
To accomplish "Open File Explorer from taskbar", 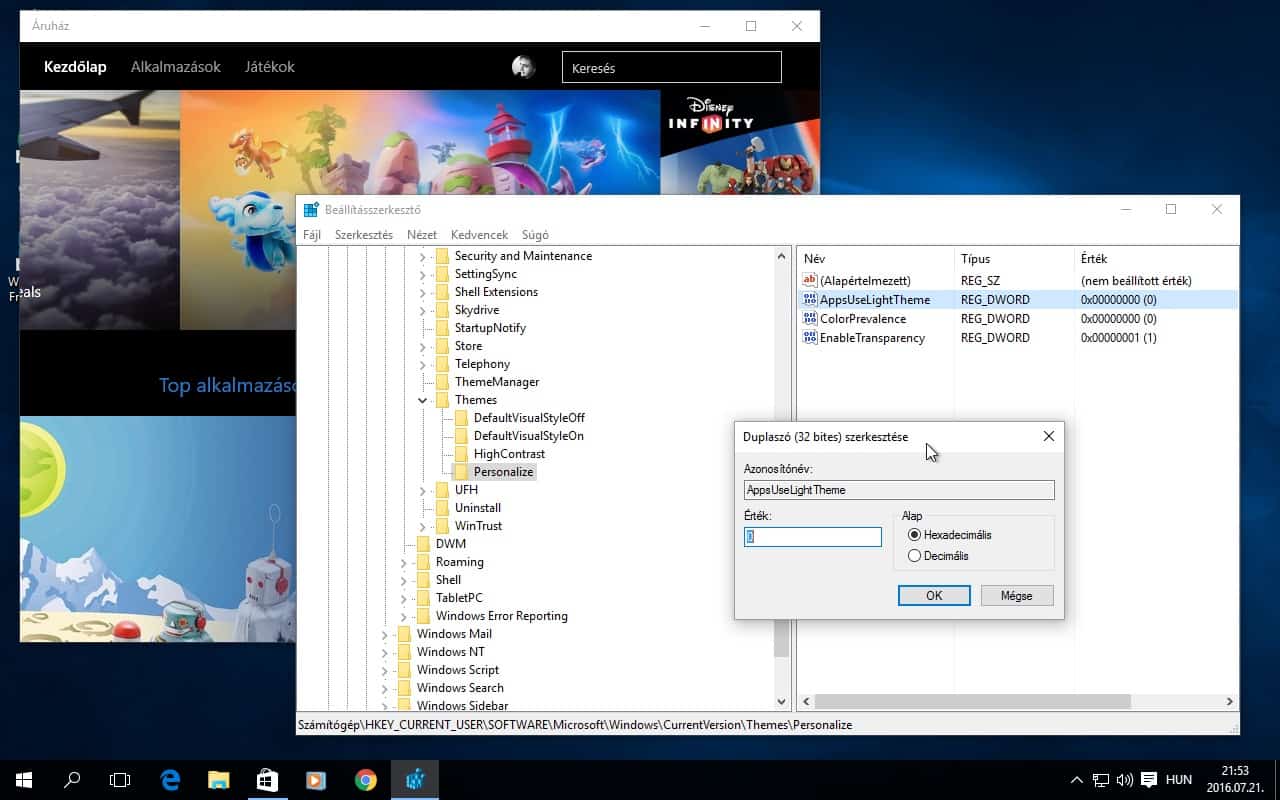I will click(219, 780).
